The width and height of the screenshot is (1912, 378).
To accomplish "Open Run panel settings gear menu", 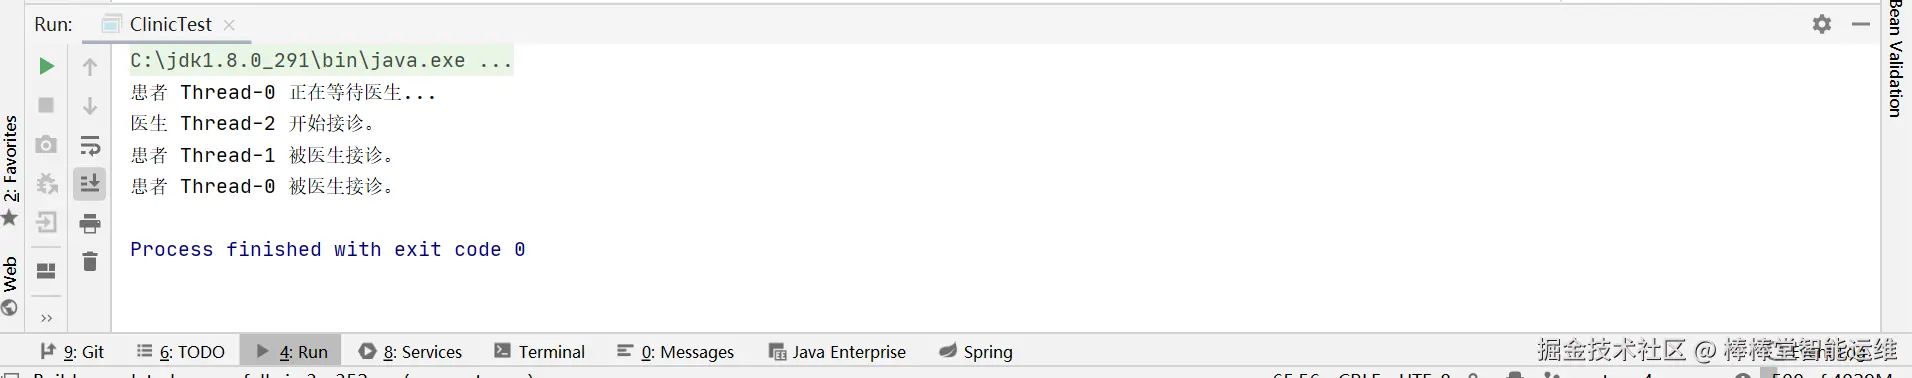I will pos(1822,24).
